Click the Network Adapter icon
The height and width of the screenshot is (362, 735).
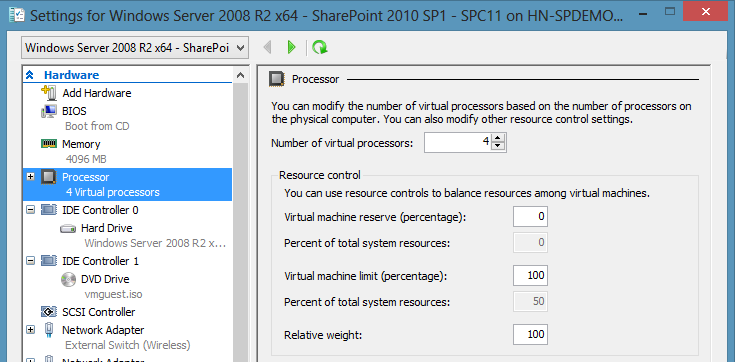(x=49, y=330)
